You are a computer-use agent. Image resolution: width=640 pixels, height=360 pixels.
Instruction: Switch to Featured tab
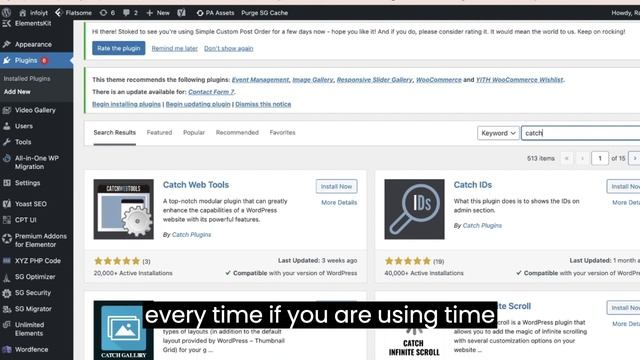(x=160, y=133)
